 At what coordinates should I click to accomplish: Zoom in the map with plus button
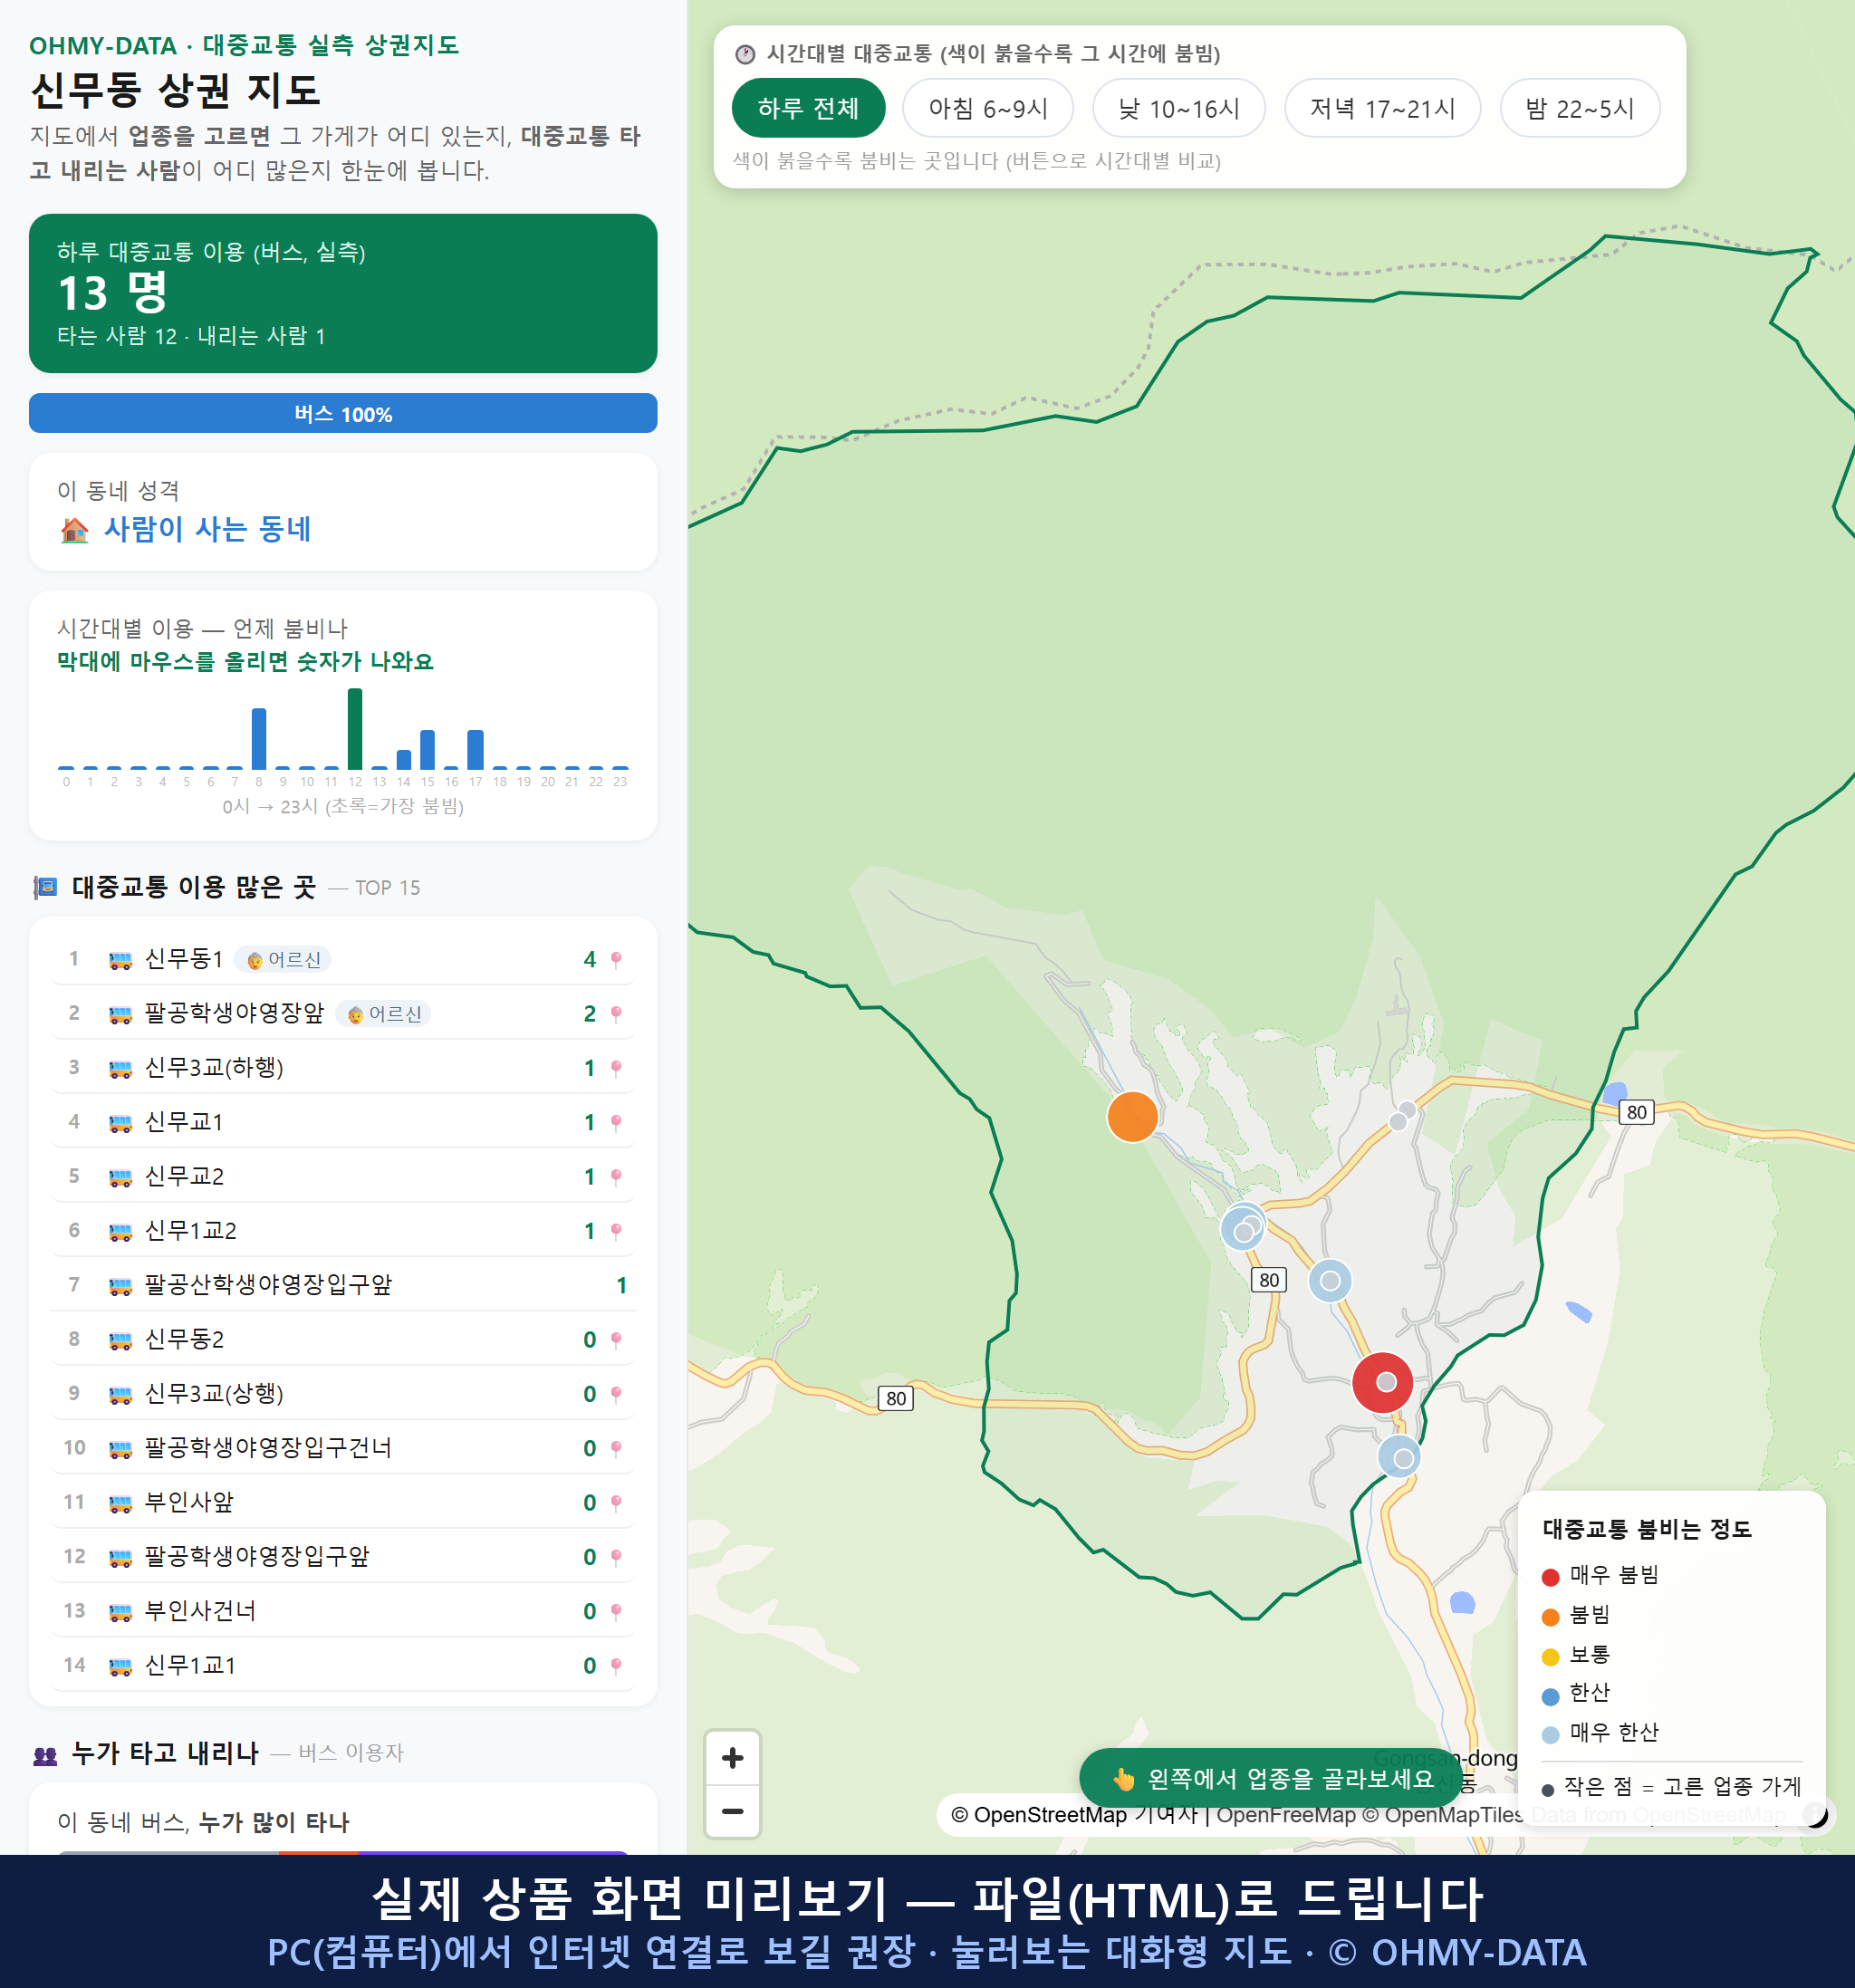pos(733,1758)
